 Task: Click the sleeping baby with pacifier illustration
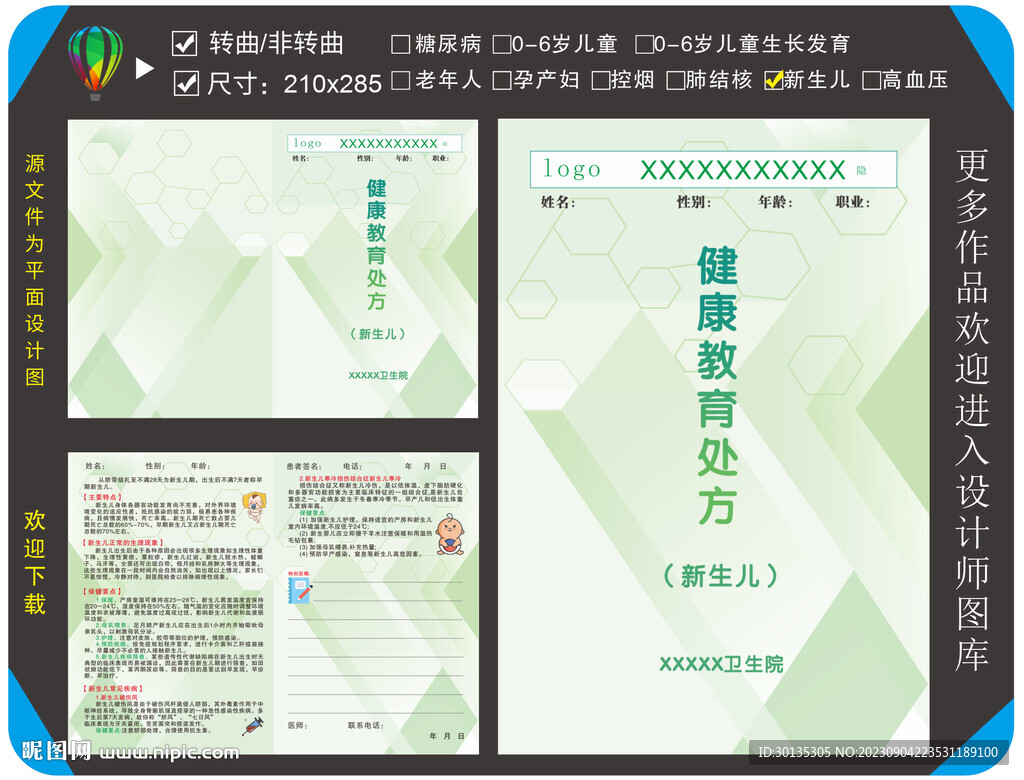254,508
